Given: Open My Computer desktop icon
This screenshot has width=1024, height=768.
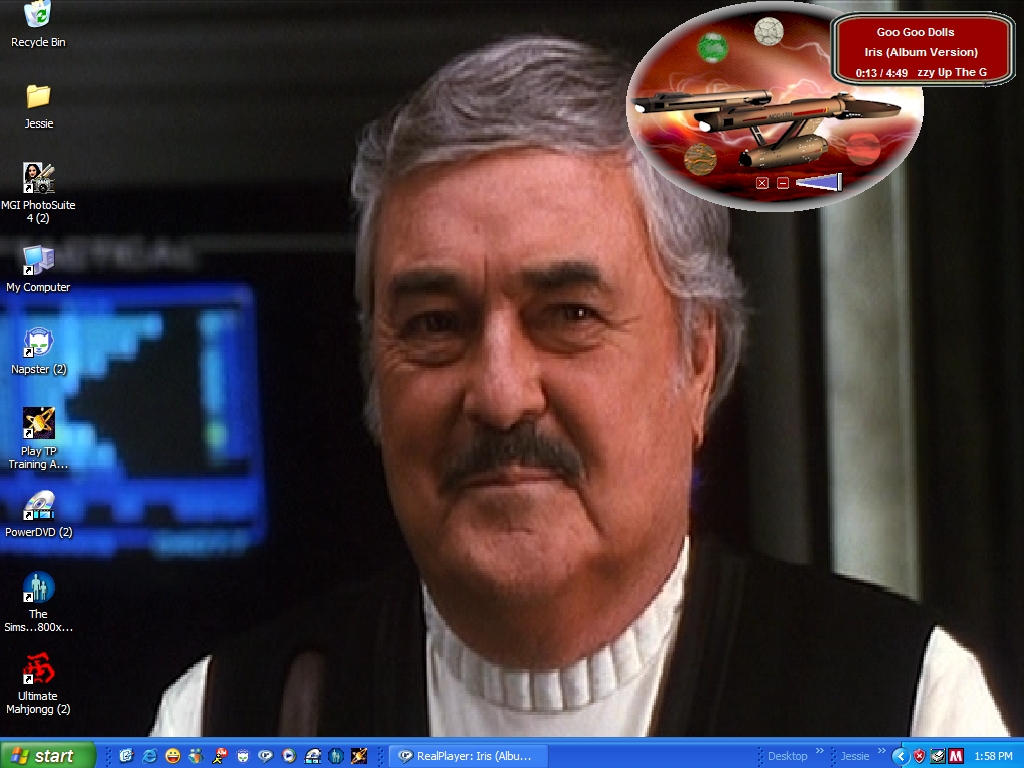Looking at the screenshot, I should [x=38, y=269].
